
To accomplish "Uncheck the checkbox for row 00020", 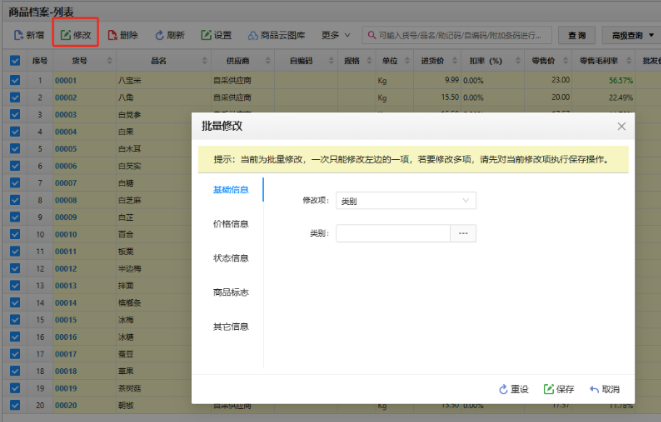I will pyautogui.click(x=15, y=405).
